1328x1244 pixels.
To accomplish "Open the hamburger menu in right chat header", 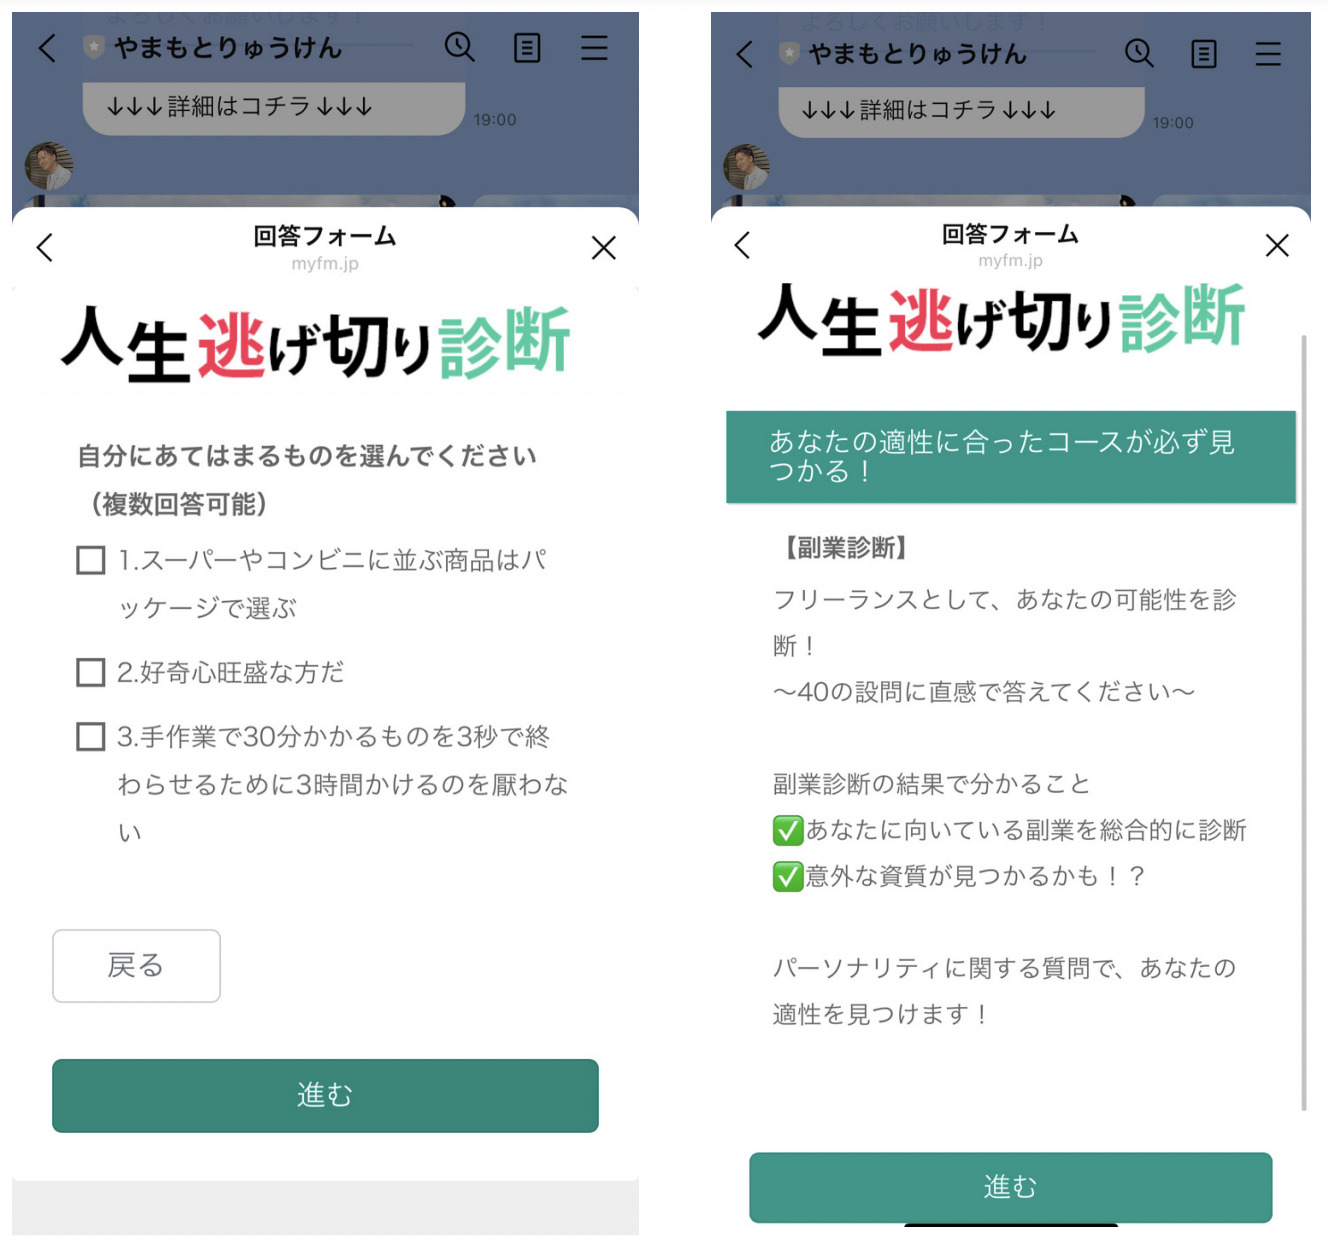I will (x=1268, y=53).
